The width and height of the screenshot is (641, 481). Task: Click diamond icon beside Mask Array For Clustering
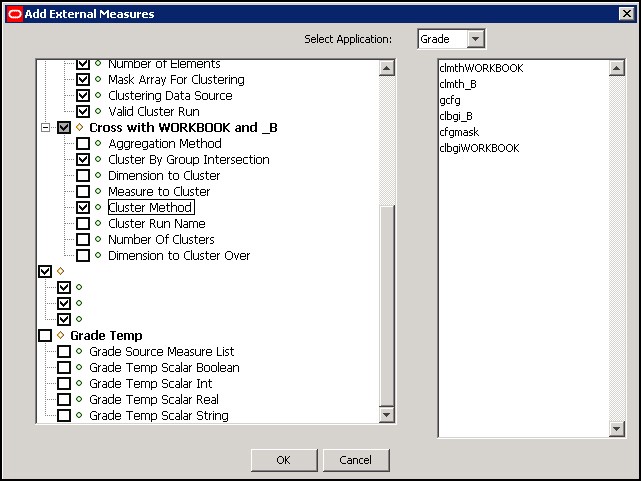[x=98, y=79]
